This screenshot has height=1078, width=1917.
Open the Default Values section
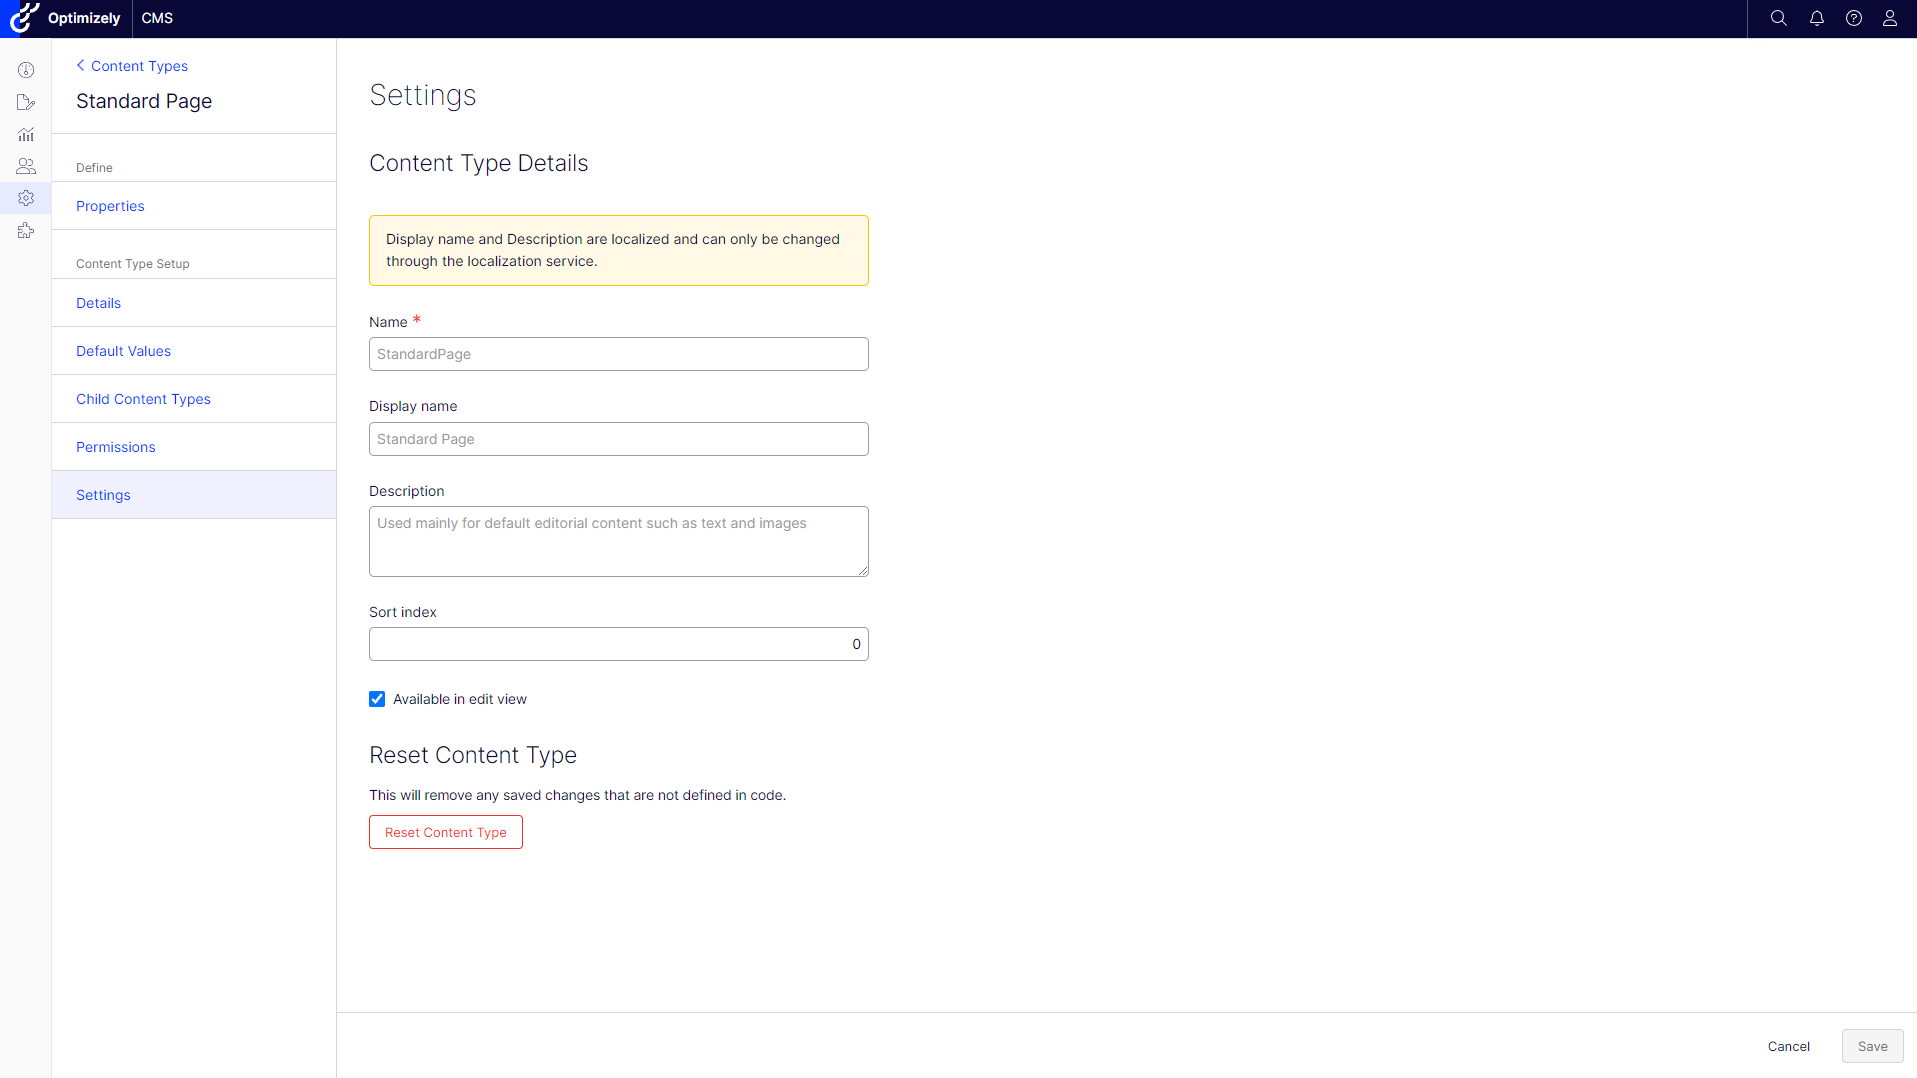pos(123,351)
